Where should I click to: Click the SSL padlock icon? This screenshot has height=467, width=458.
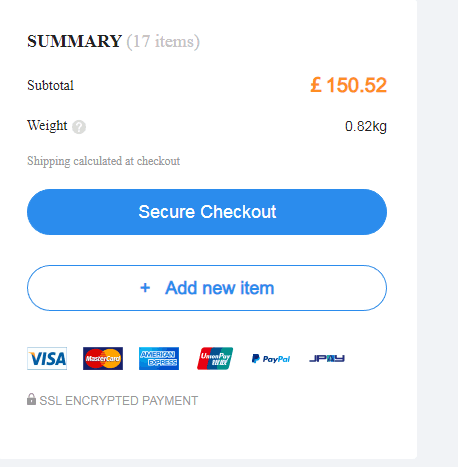(31, 399)
